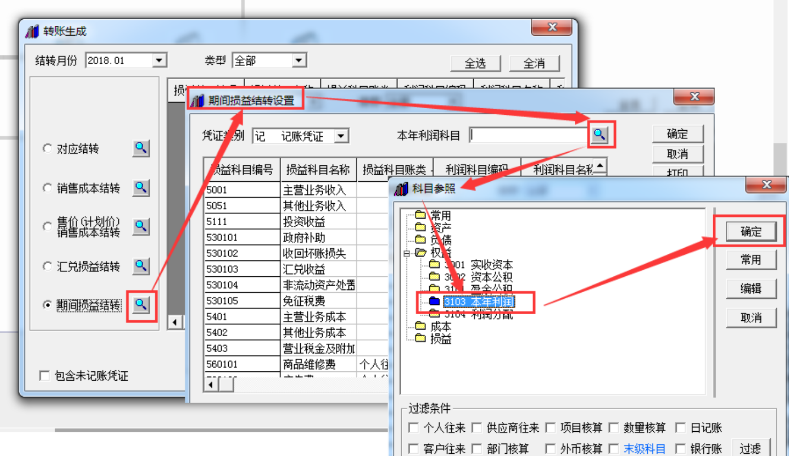Select row 530101 政府补助
The image size is (789, 456).
tap(297, 238)
